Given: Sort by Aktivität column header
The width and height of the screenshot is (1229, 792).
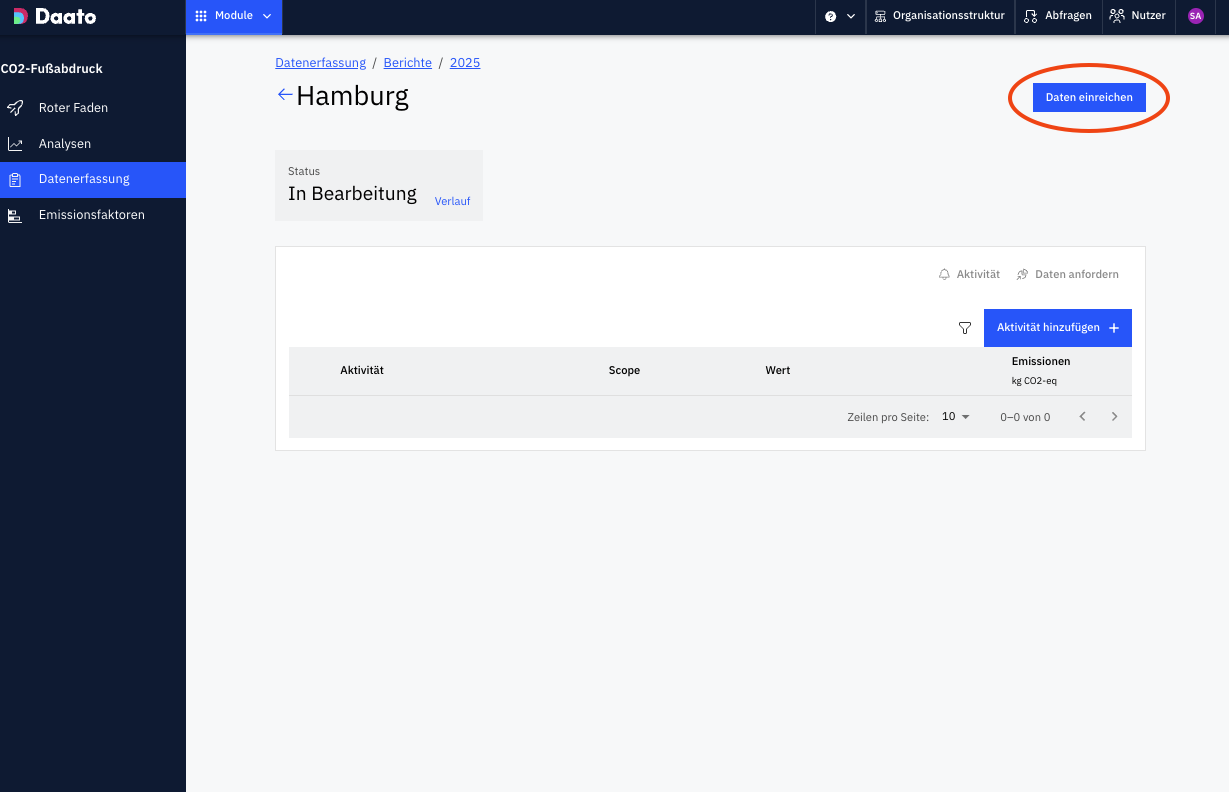Looking at the screenshot, I should [362, 370].
